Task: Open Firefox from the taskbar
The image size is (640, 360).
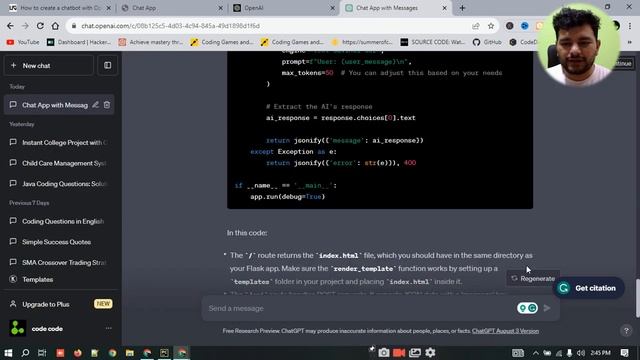Action: point(78,353)
